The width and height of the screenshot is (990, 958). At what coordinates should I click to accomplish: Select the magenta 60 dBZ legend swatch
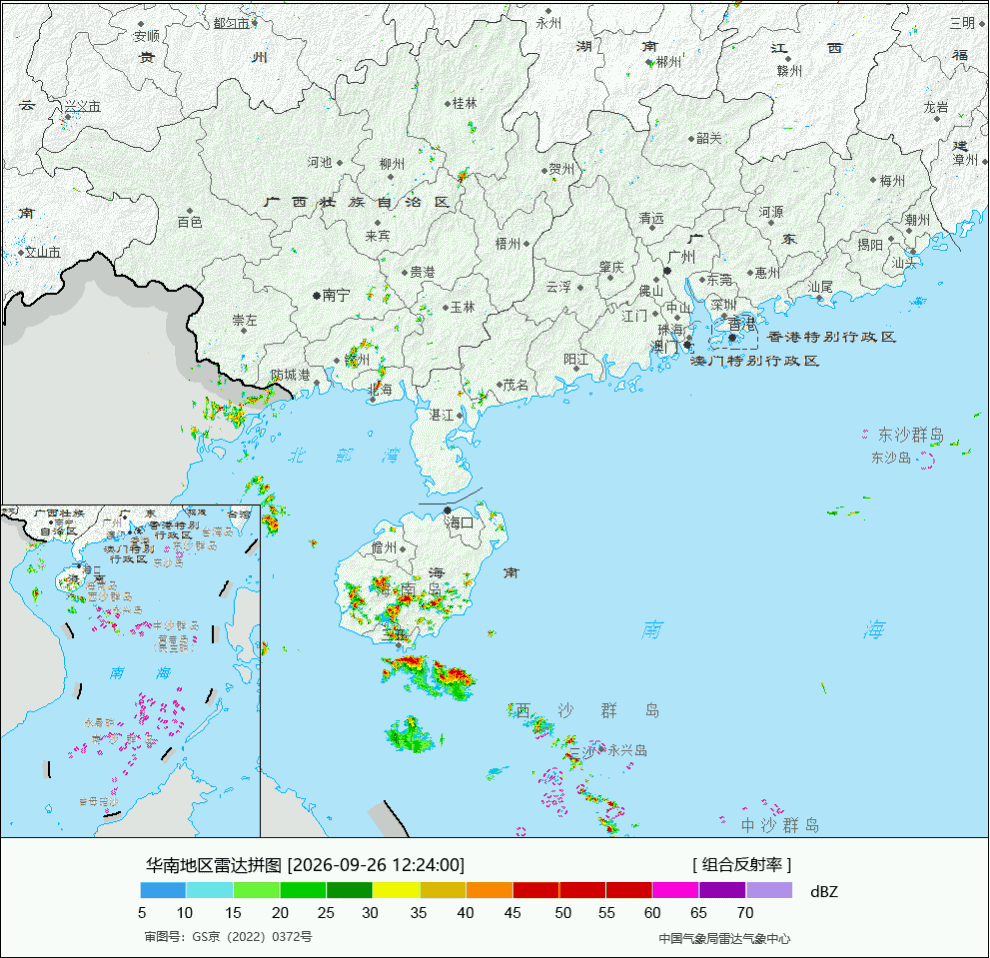pos(676,890)
